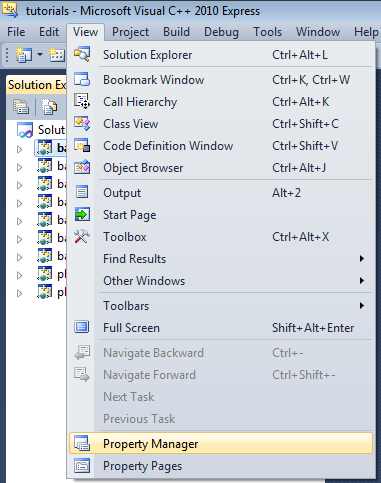Open the Debug menu
The image size is (381, 483).
tap(221, 32)
